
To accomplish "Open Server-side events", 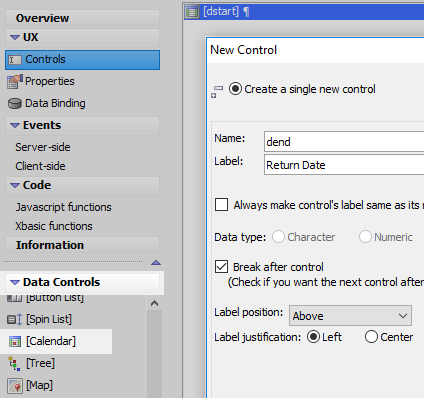I will (43, 147).
